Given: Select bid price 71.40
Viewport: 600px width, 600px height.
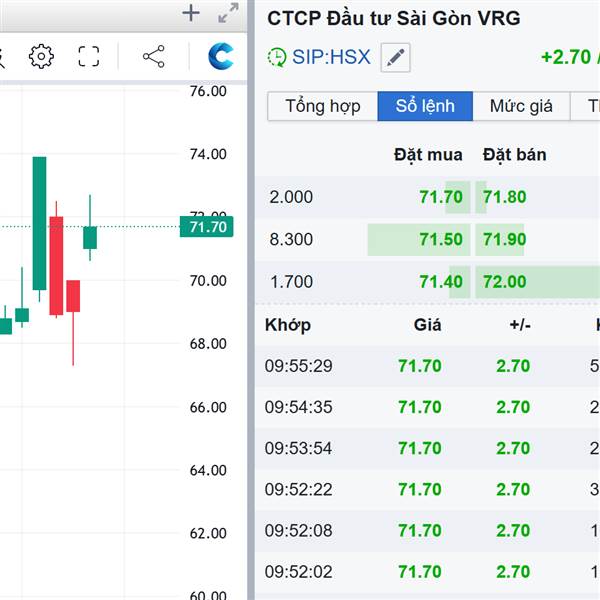Looking at the screenshot, I should [x=441, y=282].
